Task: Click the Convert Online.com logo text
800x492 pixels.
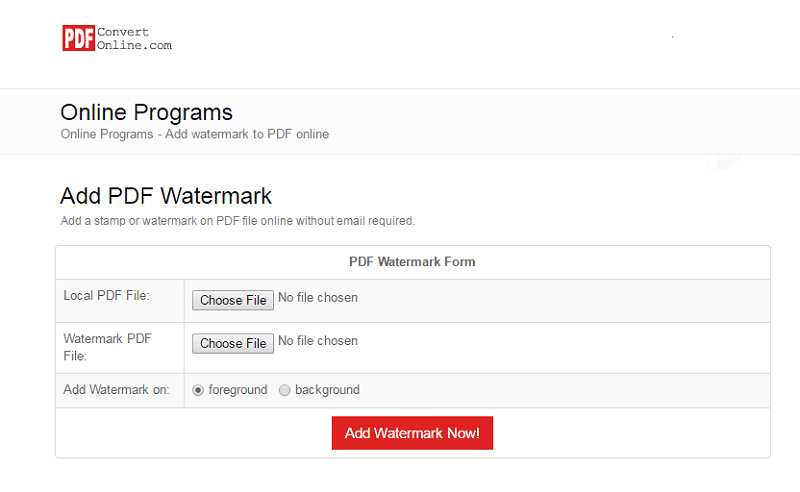Action: coord(134,38)
